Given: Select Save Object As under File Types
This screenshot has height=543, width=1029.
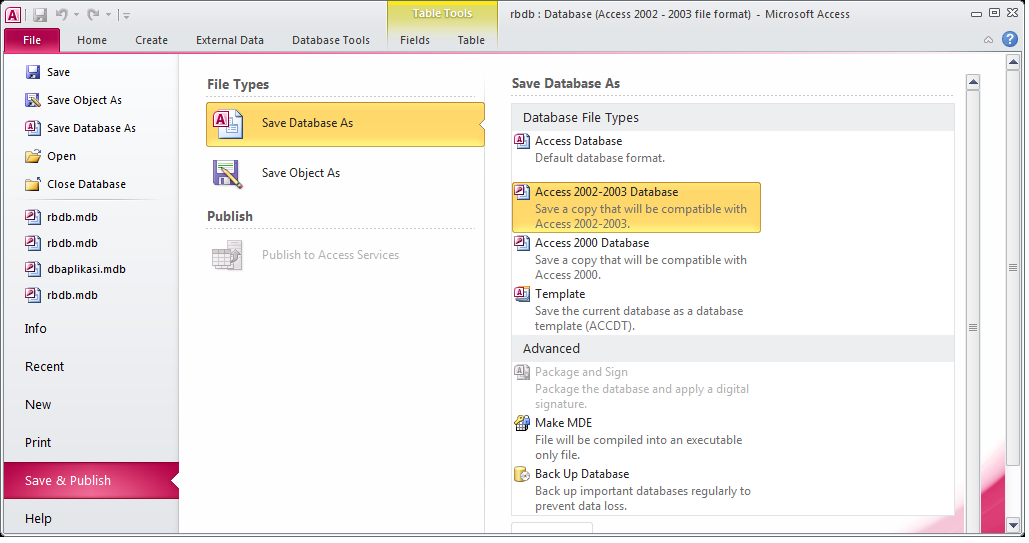Looking at the screenshot, I should 345,173.
